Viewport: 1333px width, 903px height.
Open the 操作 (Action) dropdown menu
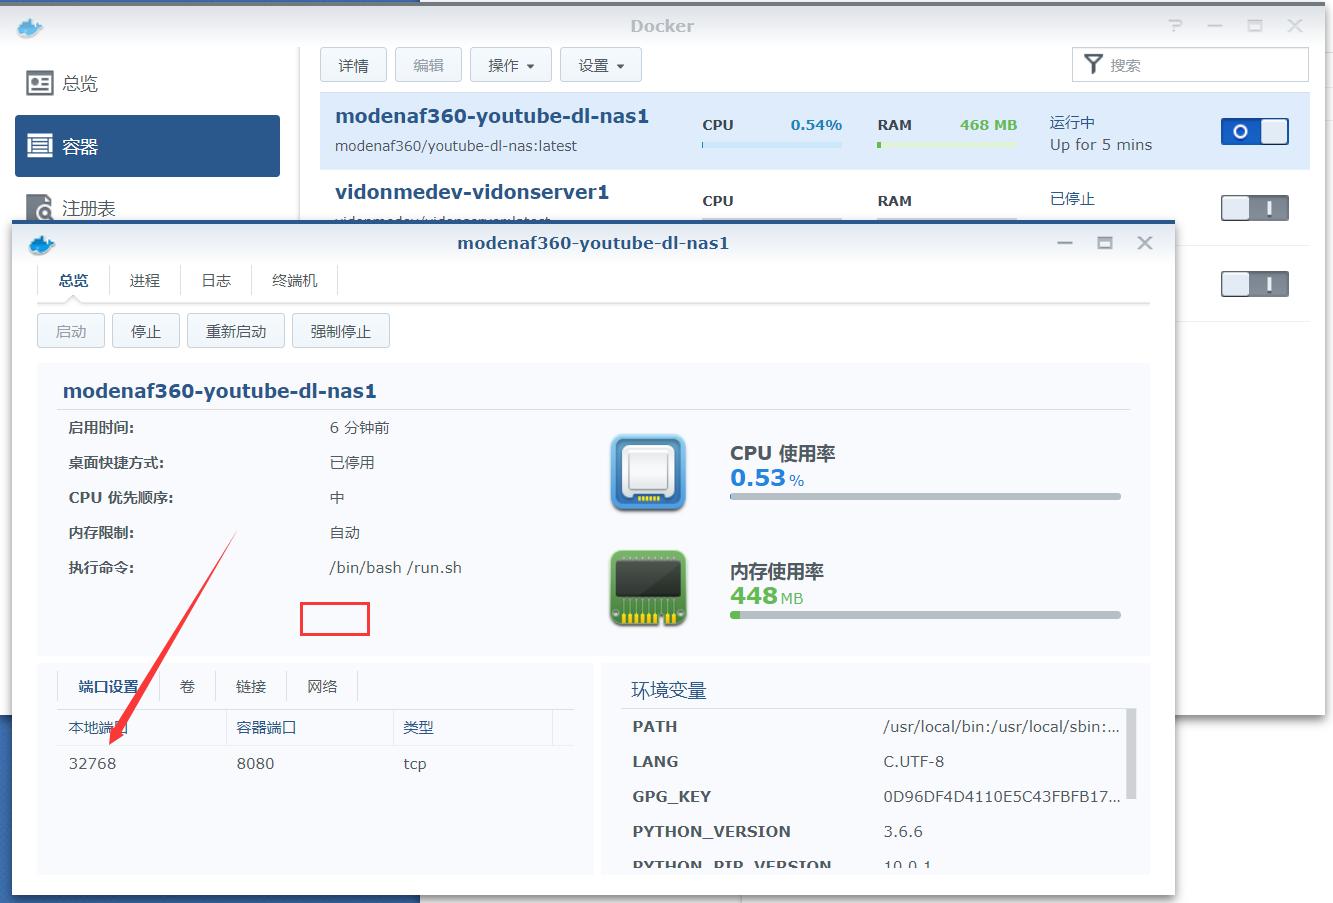(510, 64)
